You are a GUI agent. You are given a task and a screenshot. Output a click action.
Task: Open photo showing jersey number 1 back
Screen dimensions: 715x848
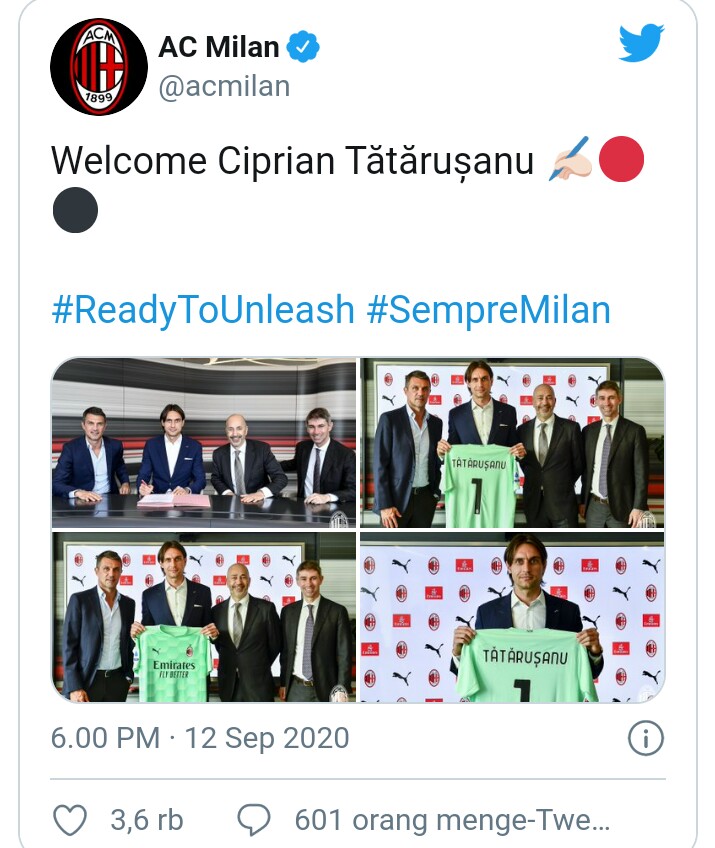coord(512,442)
